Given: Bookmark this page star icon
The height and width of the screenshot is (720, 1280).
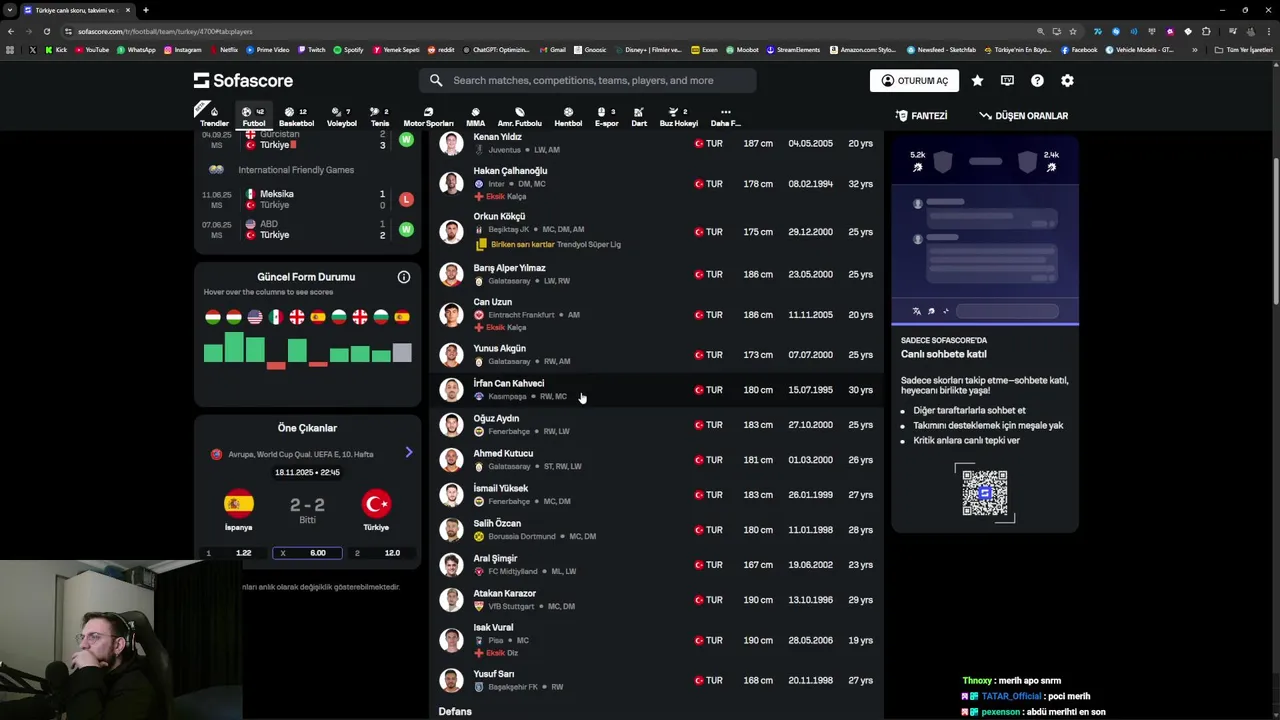Looking at the screenshot, I should point(1073,31).
